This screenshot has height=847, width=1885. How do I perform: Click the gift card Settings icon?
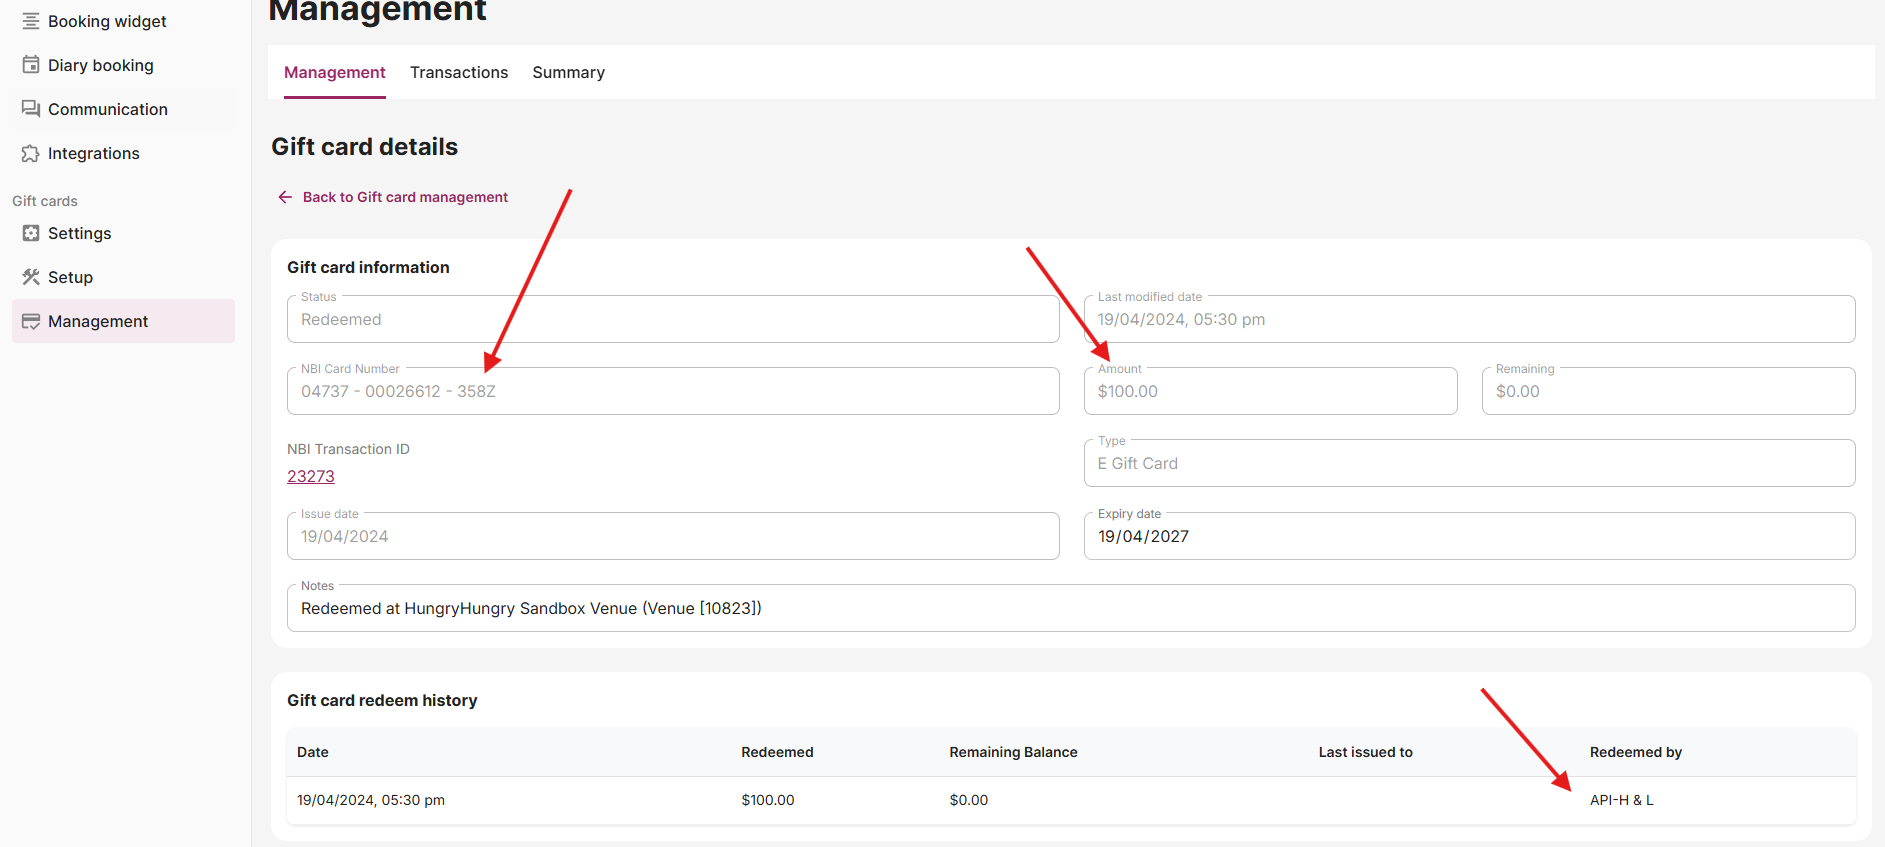click(31, 233)
